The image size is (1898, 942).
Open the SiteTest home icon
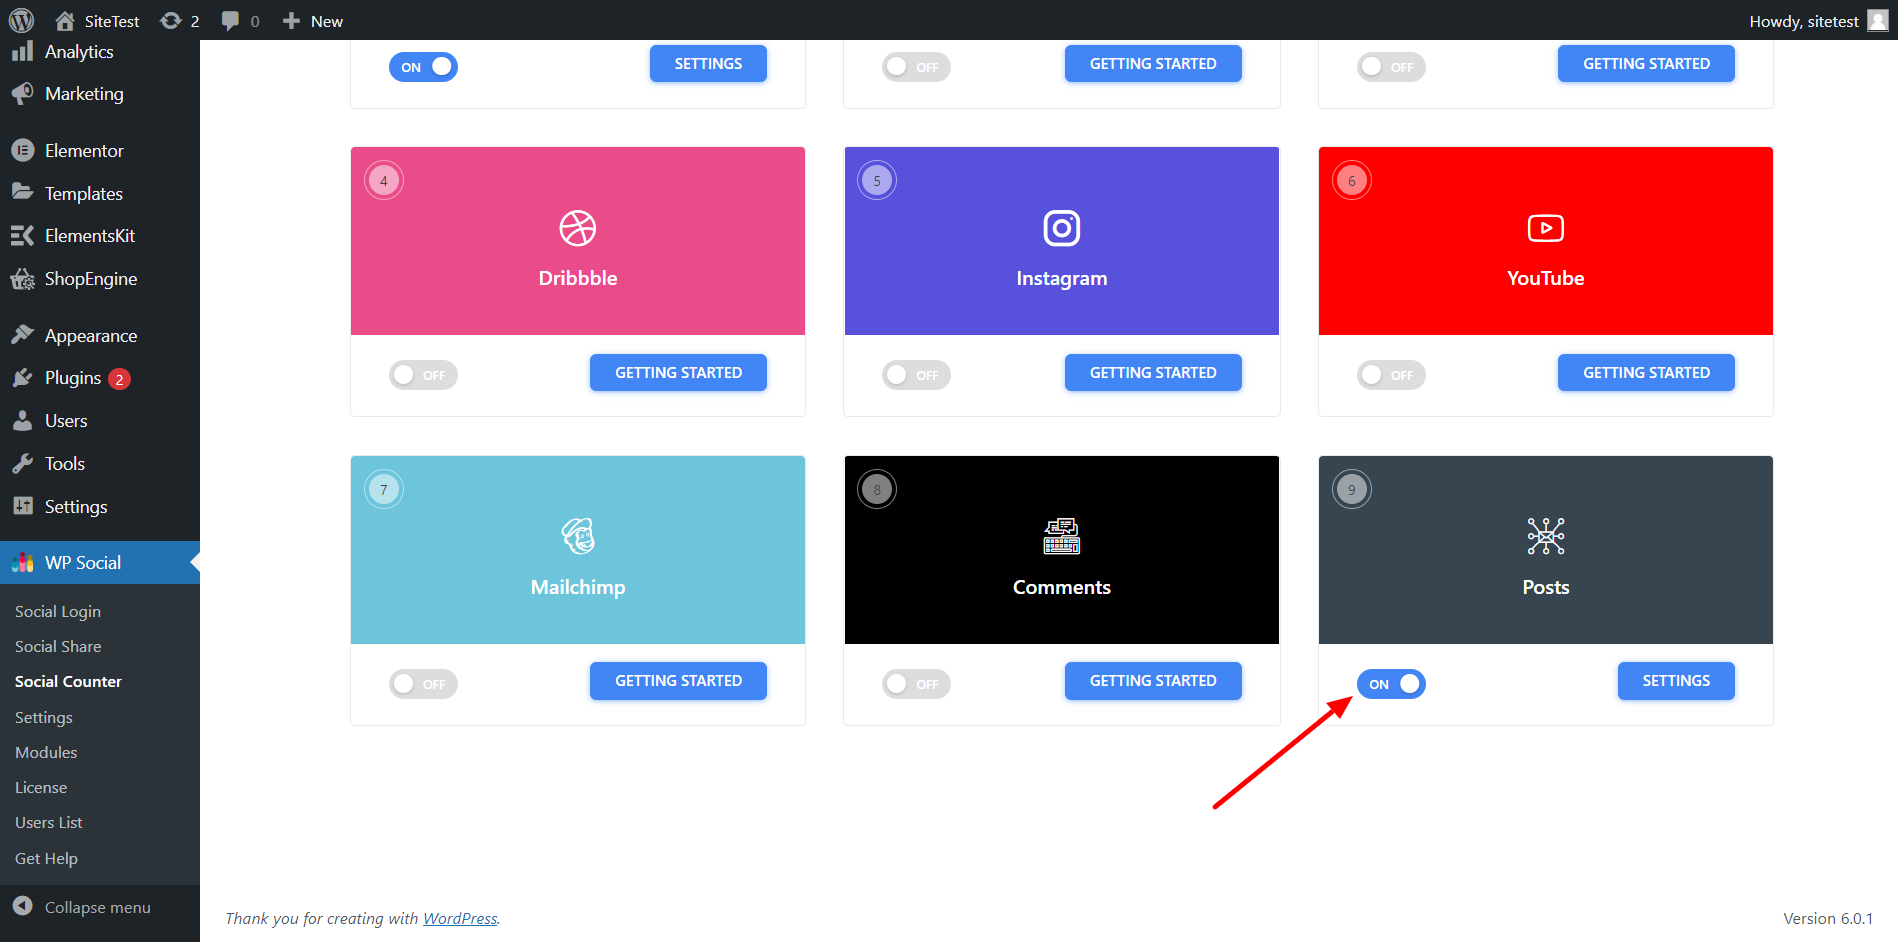(65, 21)
